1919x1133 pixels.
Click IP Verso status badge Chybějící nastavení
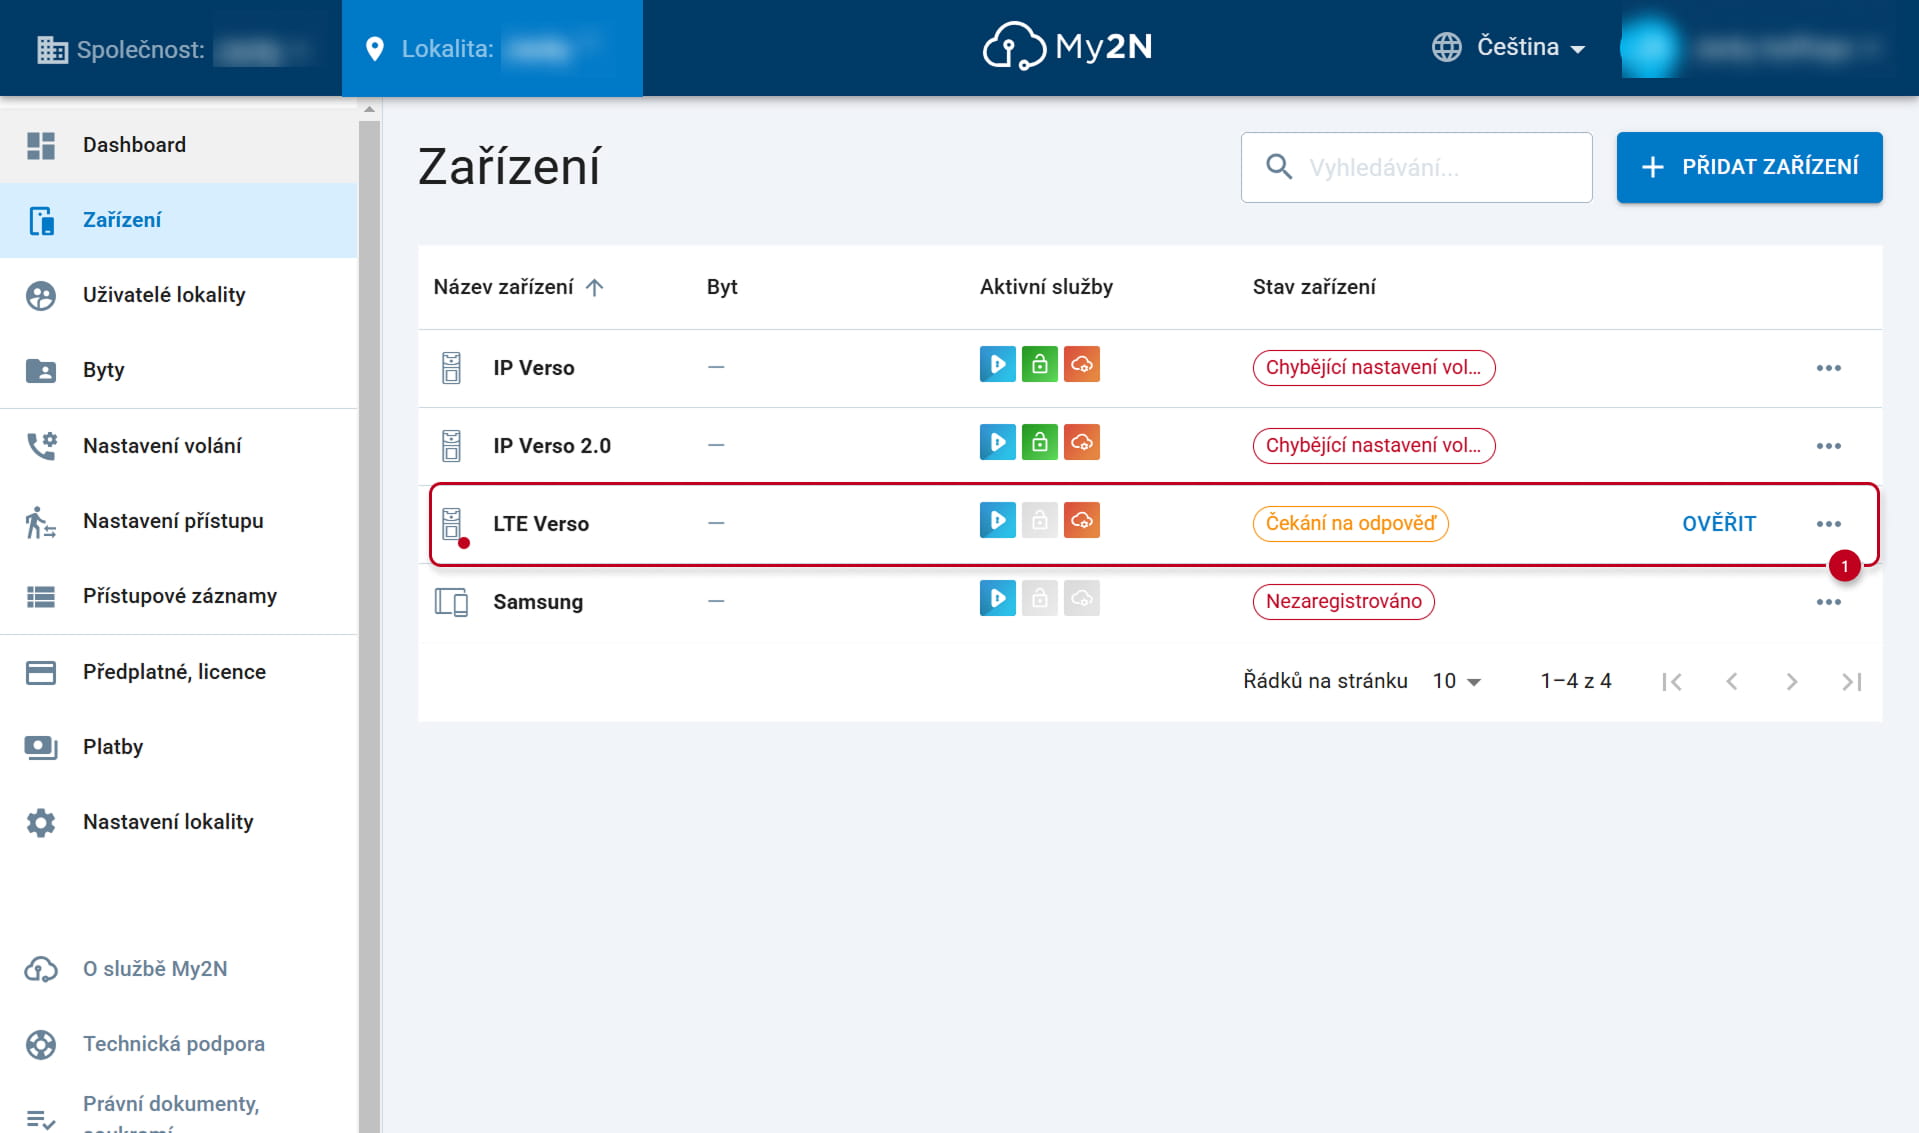(1374, 368)
